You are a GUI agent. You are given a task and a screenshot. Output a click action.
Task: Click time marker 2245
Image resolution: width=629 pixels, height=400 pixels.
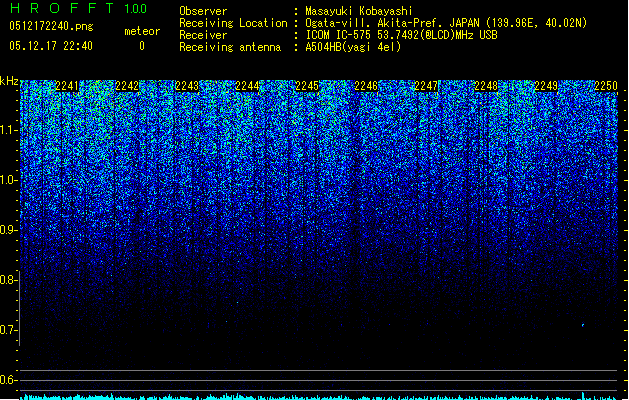(307, 86)
